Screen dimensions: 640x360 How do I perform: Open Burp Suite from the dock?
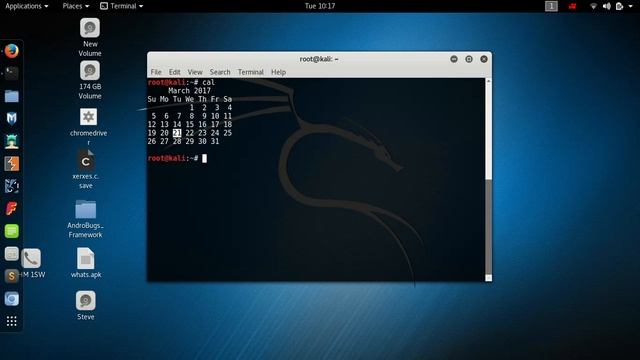[11, 164]
